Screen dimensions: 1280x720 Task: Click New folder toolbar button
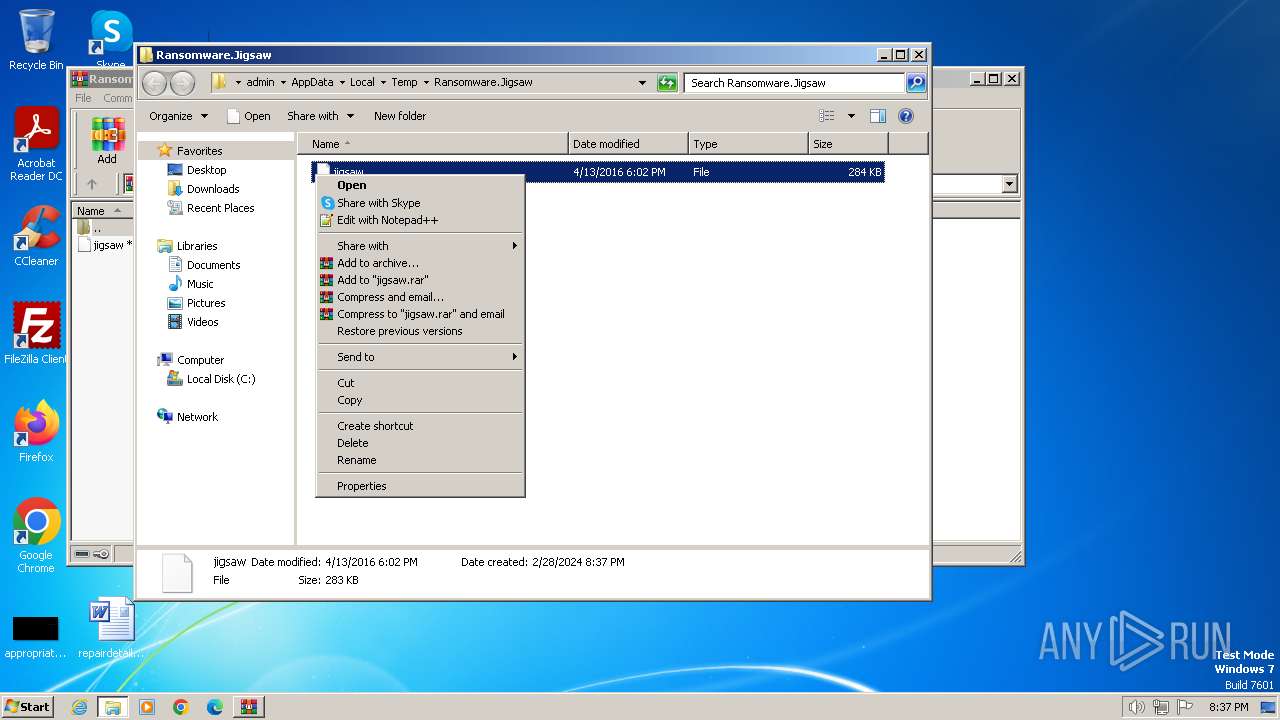click(x=400, y=116)
